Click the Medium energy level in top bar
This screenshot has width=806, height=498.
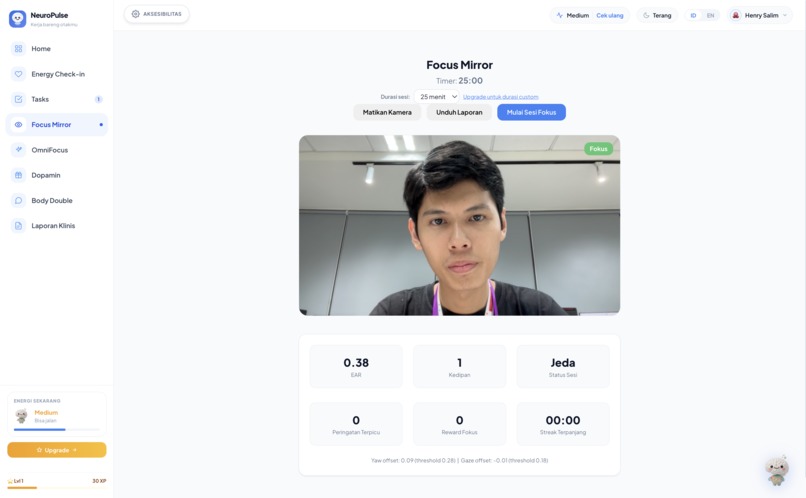coord(578,15)
